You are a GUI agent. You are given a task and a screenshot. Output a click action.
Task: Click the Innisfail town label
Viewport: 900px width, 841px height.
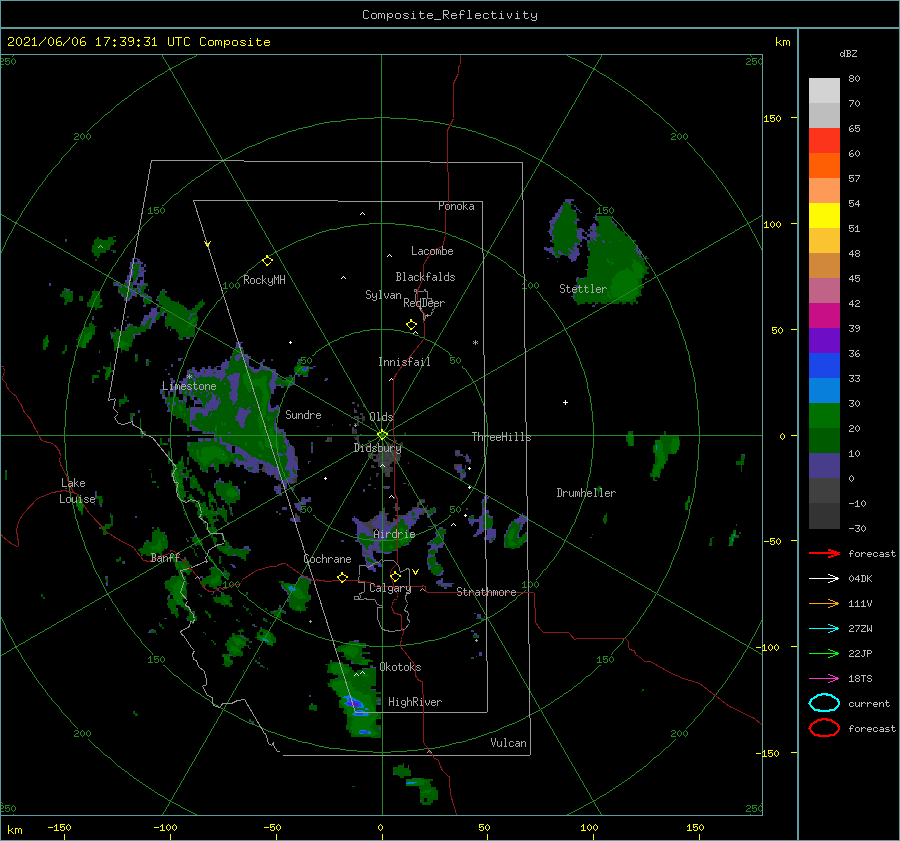coord(404,362)
